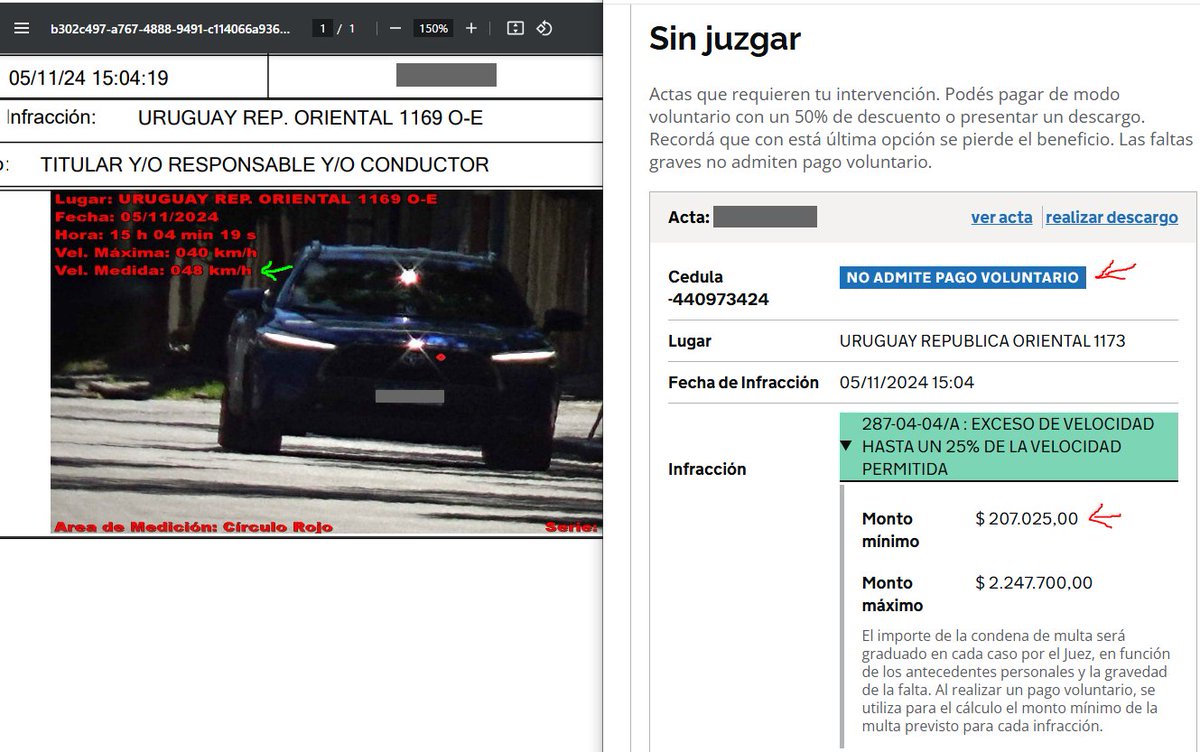
Task: Select the PDF file name b302c497-a767-4888
Action: pos(171,29)
